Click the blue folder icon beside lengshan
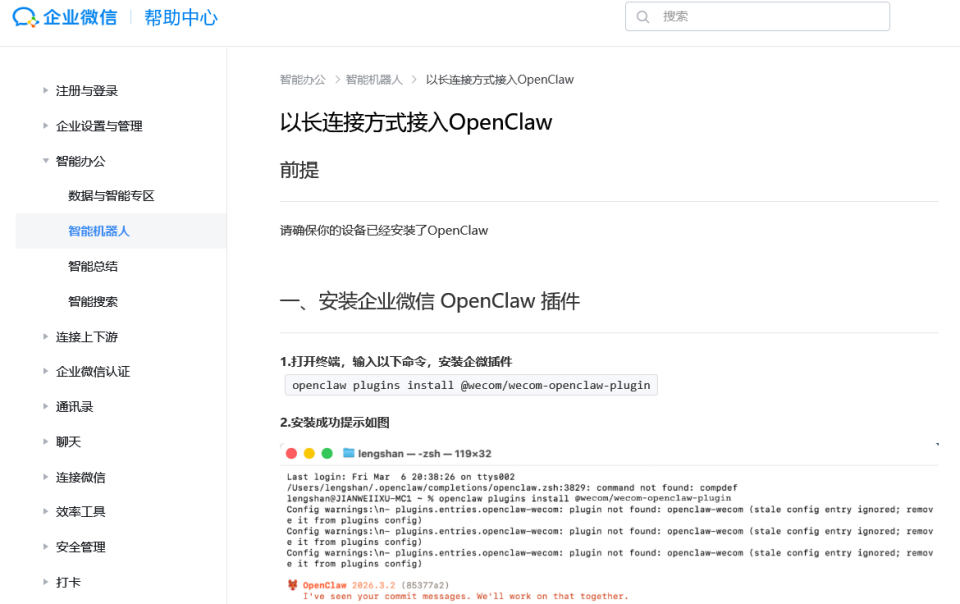Viewport: 960px width, 604px height. point(348,453)
